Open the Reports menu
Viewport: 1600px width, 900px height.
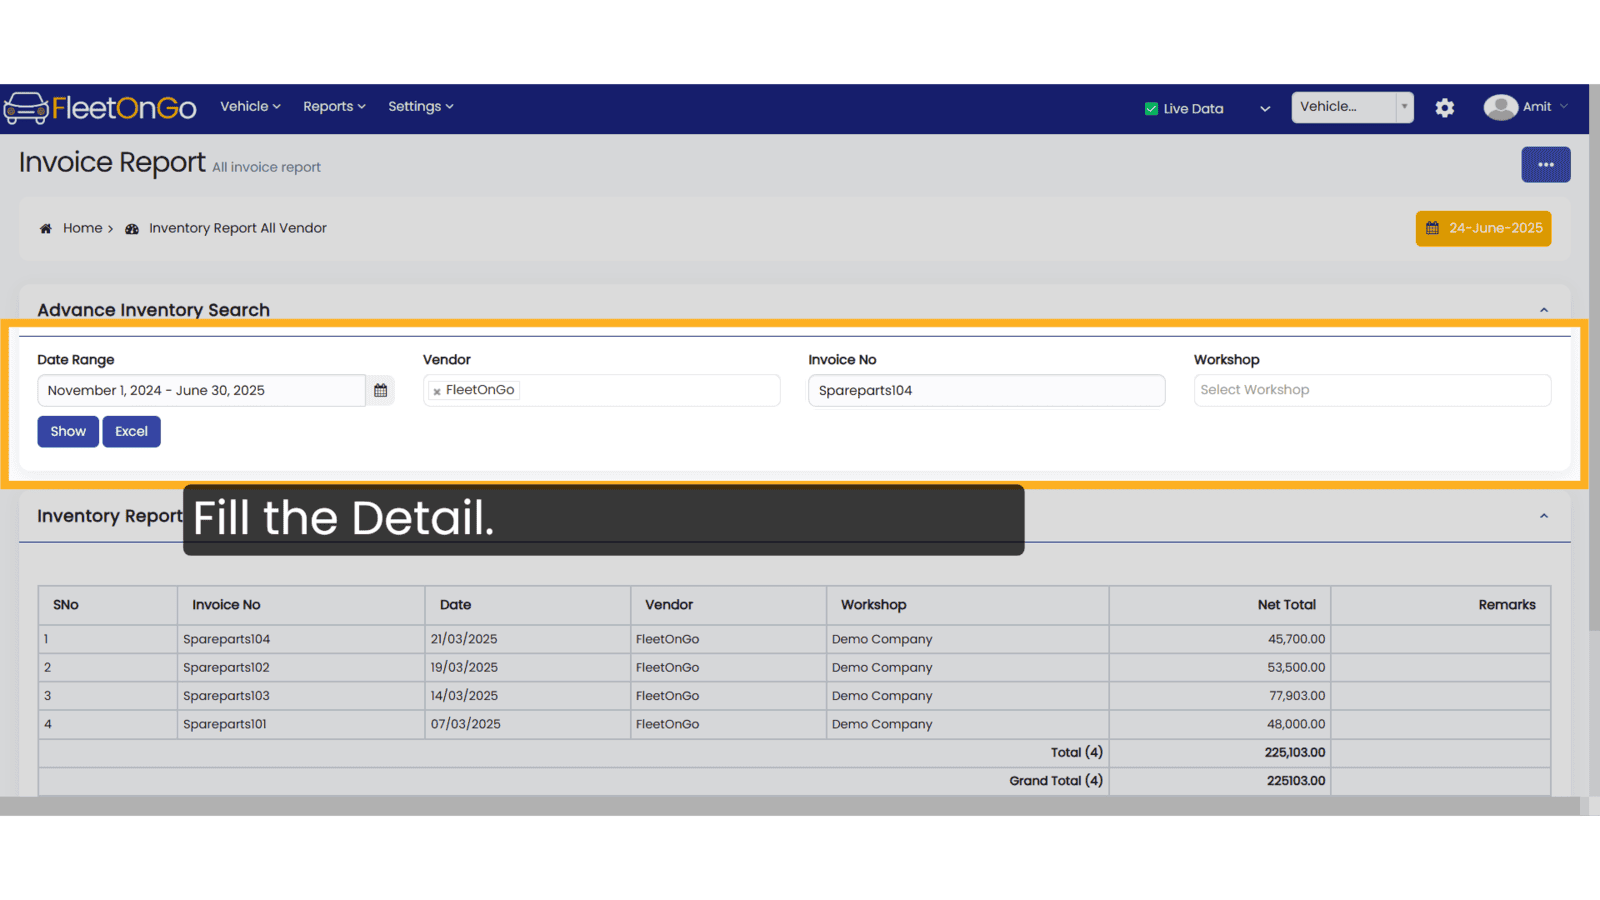coord(334,107)
